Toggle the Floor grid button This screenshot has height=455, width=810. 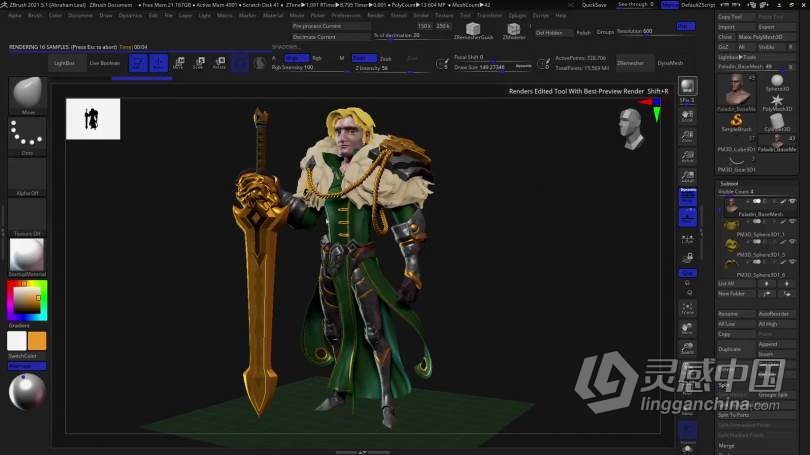pyautogui.click(x=688, y=217)
